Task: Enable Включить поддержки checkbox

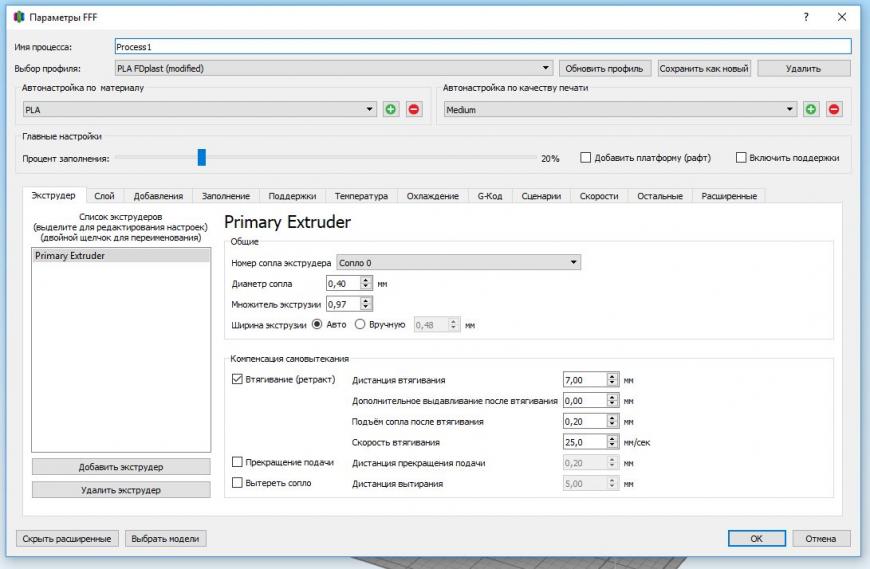Action: click(x=741, y=158)
